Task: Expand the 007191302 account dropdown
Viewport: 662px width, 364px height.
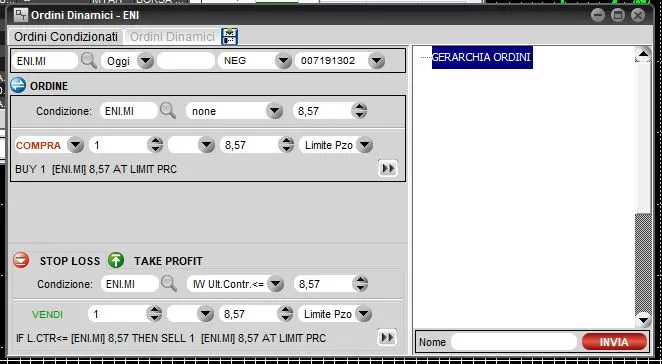Action: (x=376, y=61)
